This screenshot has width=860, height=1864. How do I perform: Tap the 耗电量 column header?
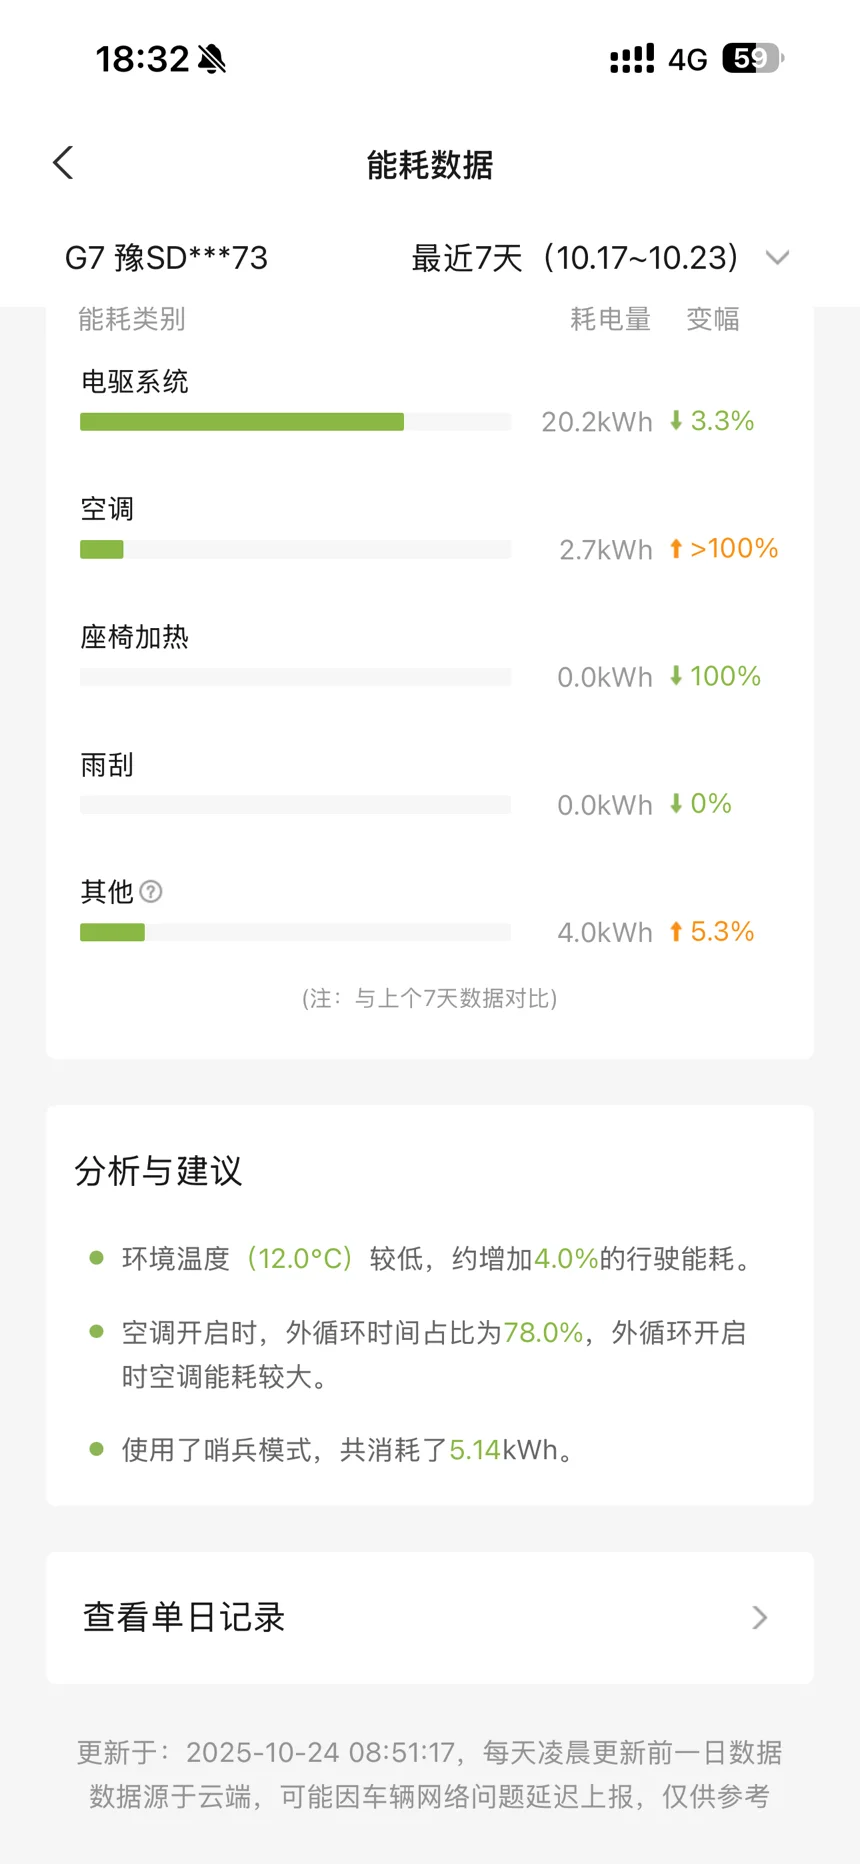[x=610, y=319]
